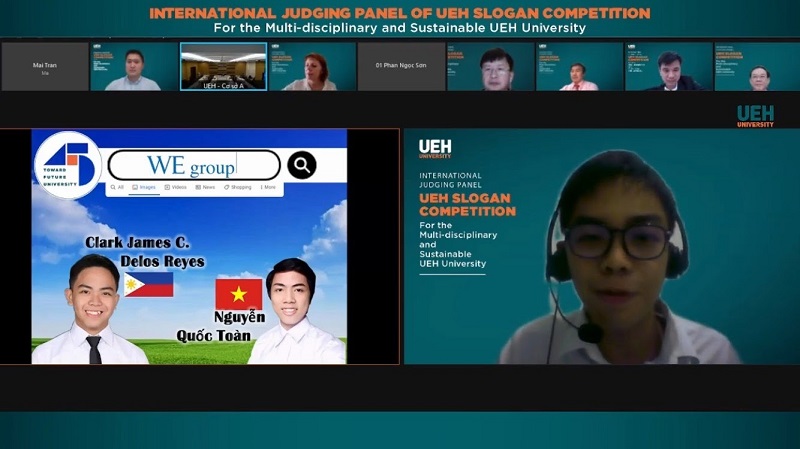Screen dimensions: 800x449
Task: Click the magnifying glass search icon
Action: click(x=302, y=165)
